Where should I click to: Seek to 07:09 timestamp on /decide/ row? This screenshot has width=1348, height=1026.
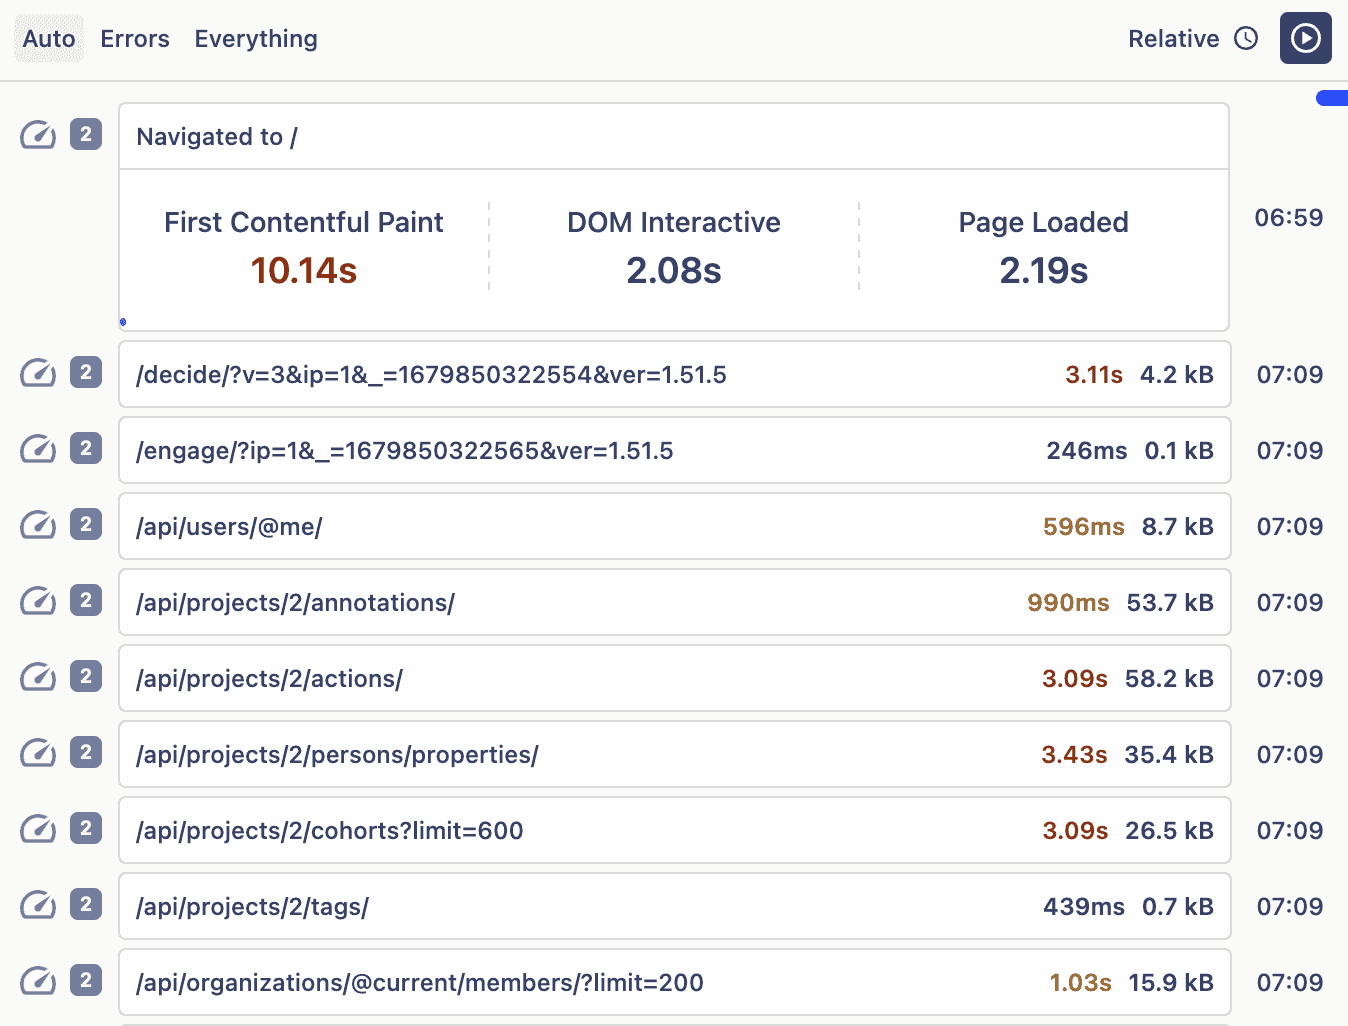click(1289, 375)
